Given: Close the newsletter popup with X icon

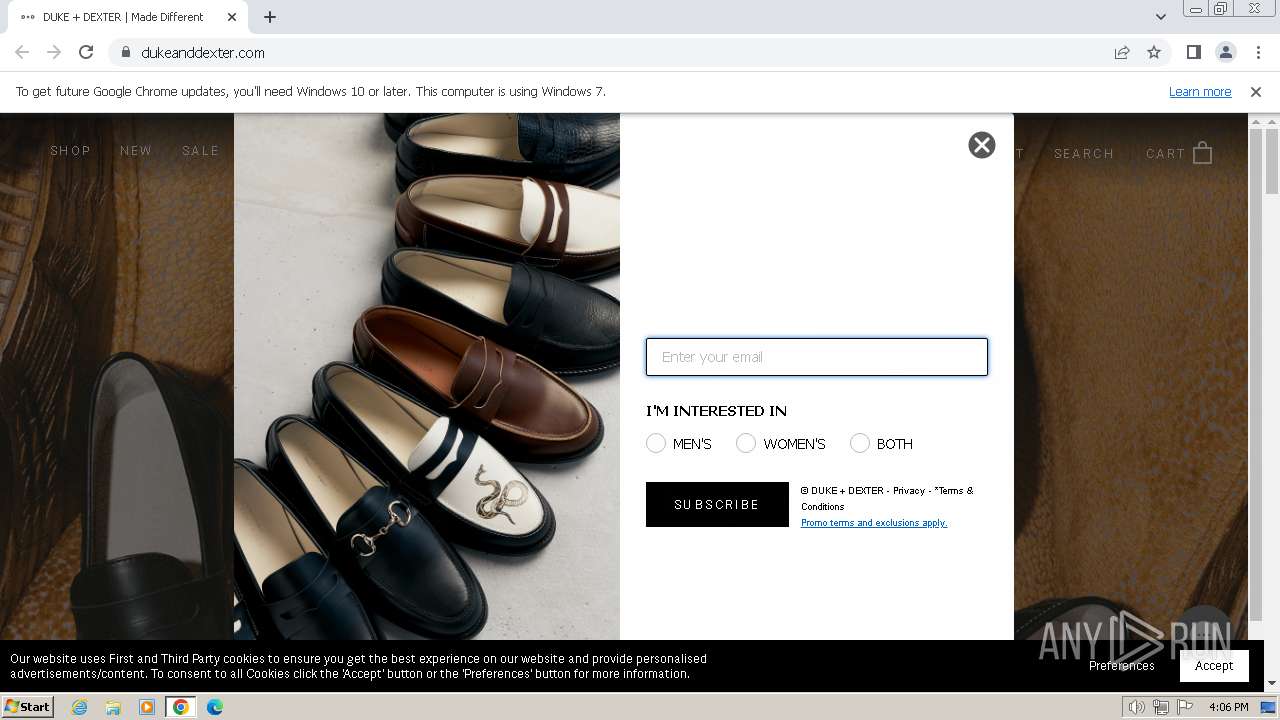Looking at the screenshot, I should [x=982, y=145].
